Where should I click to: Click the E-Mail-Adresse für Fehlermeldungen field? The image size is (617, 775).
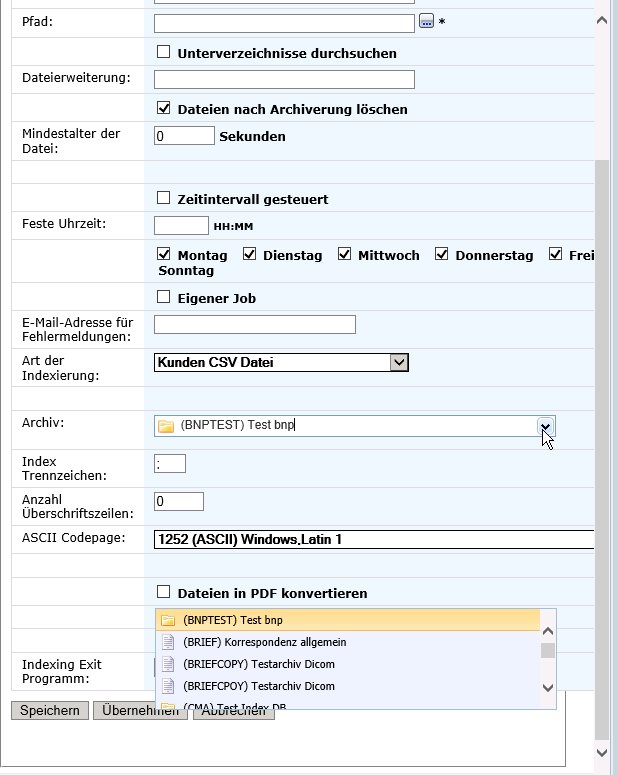point(255,324)
